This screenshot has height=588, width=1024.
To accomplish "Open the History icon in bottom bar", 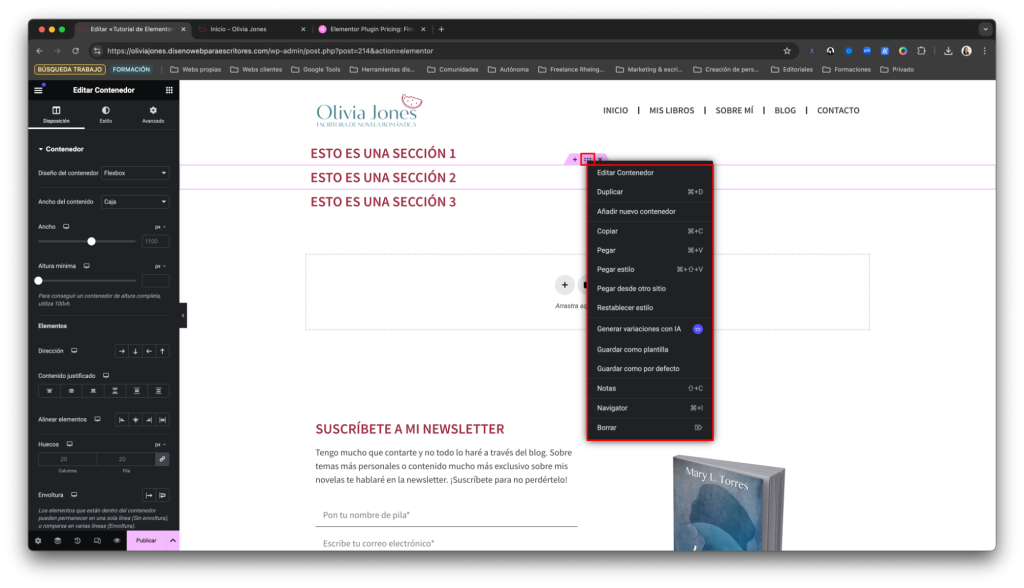I will click(77, 540).
